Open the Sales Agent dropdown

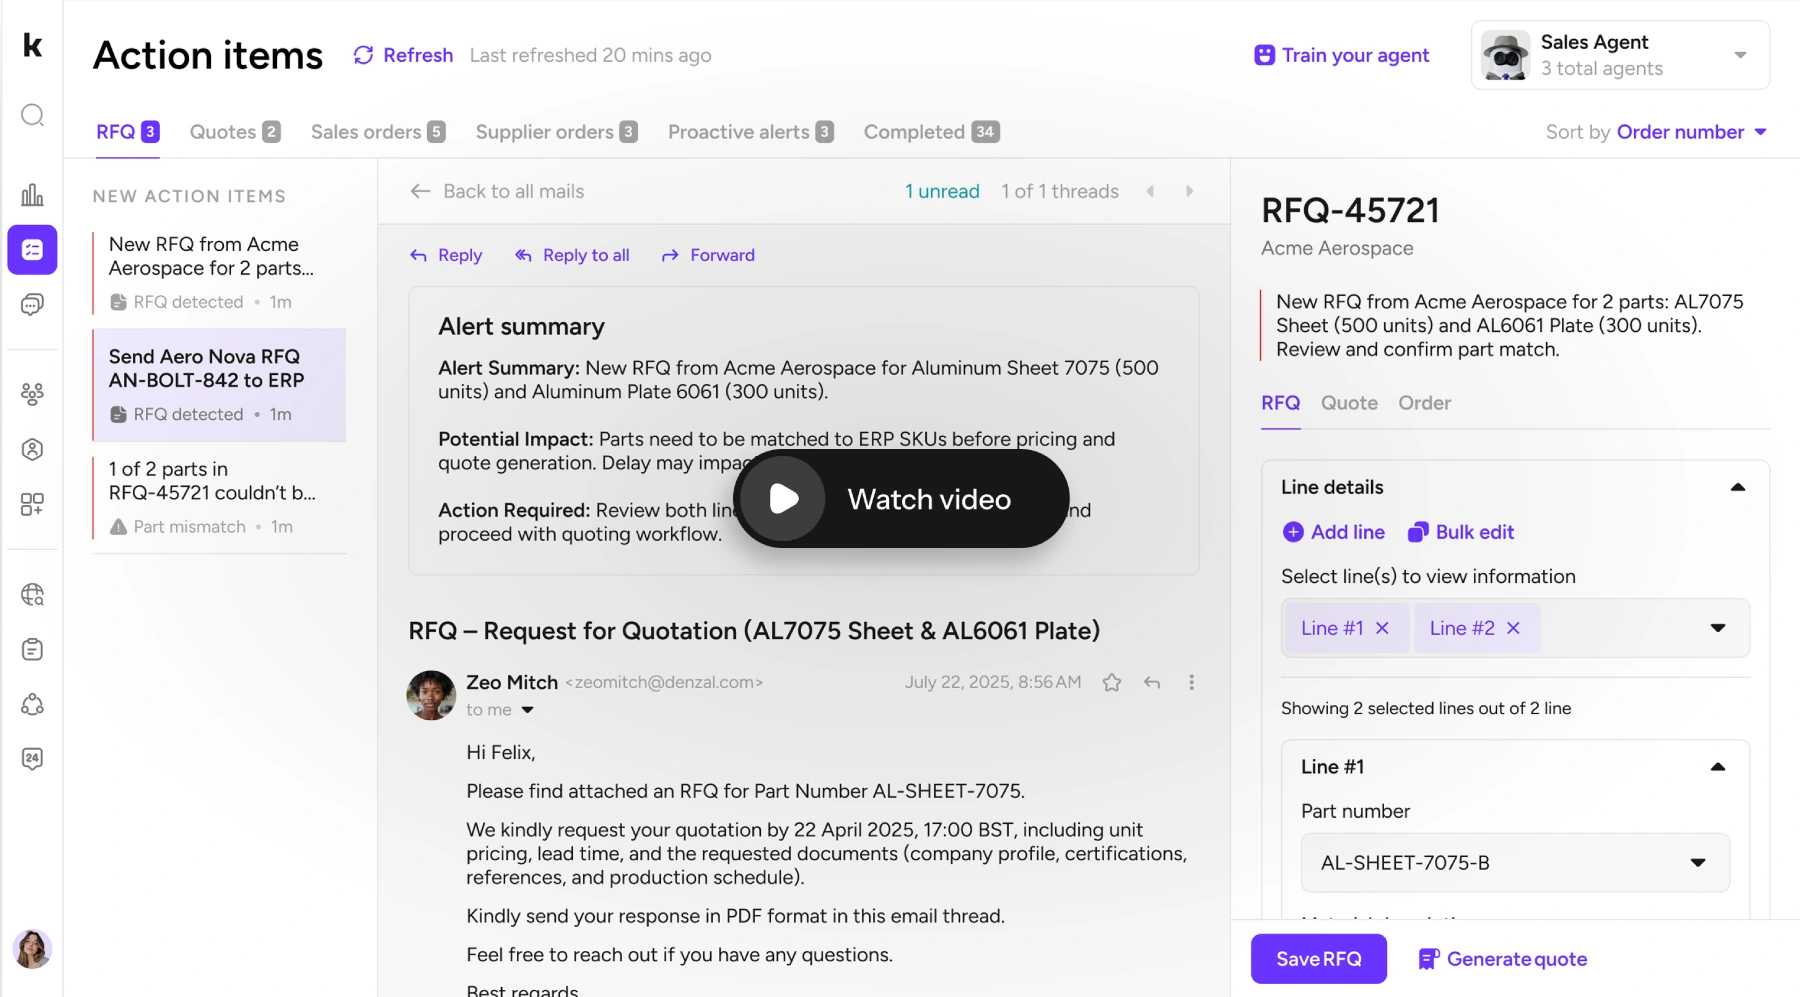coord(1740,55)
